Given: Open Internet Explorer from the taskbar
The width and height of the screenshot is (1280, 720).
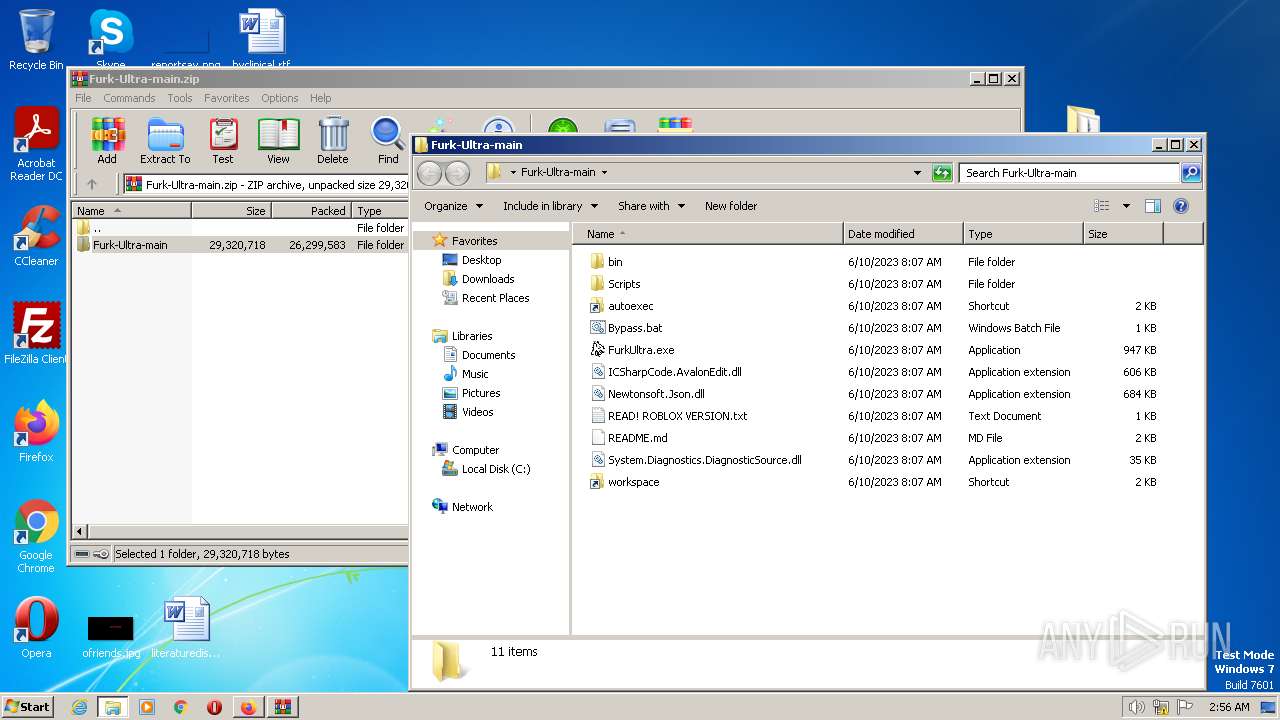Looking at the screenshot, I should 79,707.
